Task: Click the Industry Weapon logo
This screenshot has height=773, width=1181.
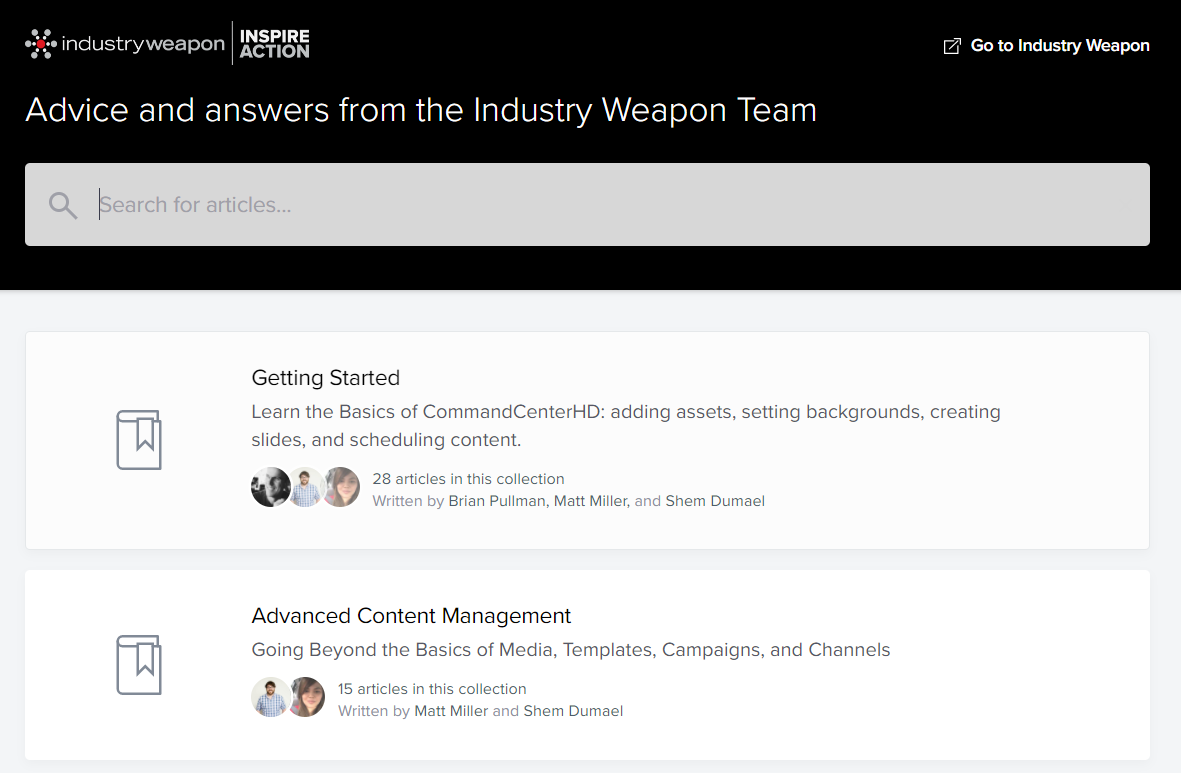Action: point(125,44)
